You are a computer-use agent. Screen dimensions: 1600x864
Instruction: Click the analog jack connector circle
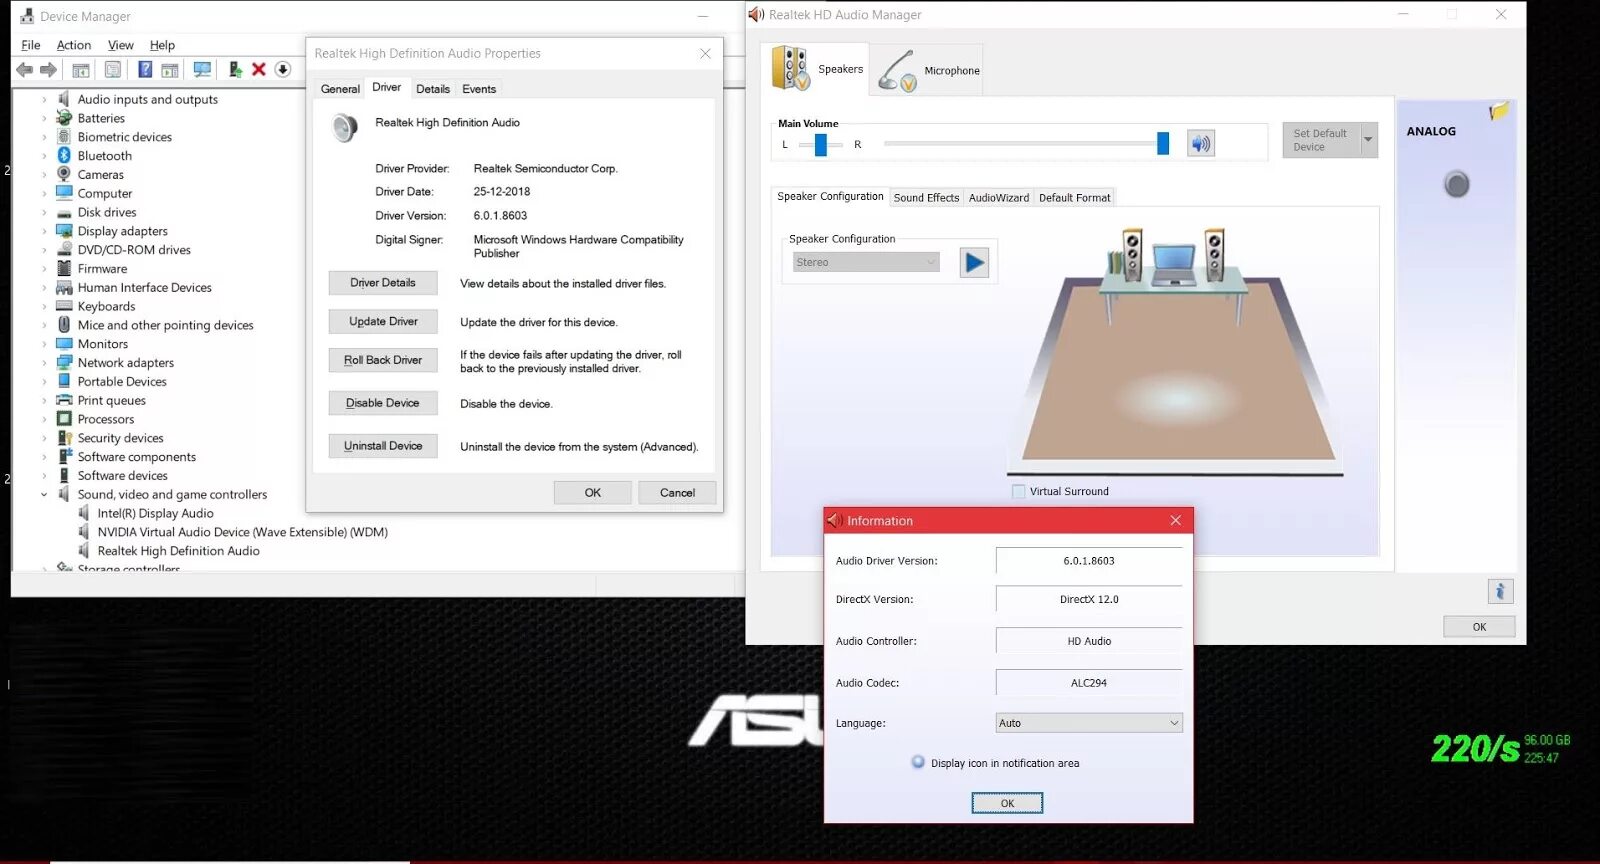[1457, 184]
